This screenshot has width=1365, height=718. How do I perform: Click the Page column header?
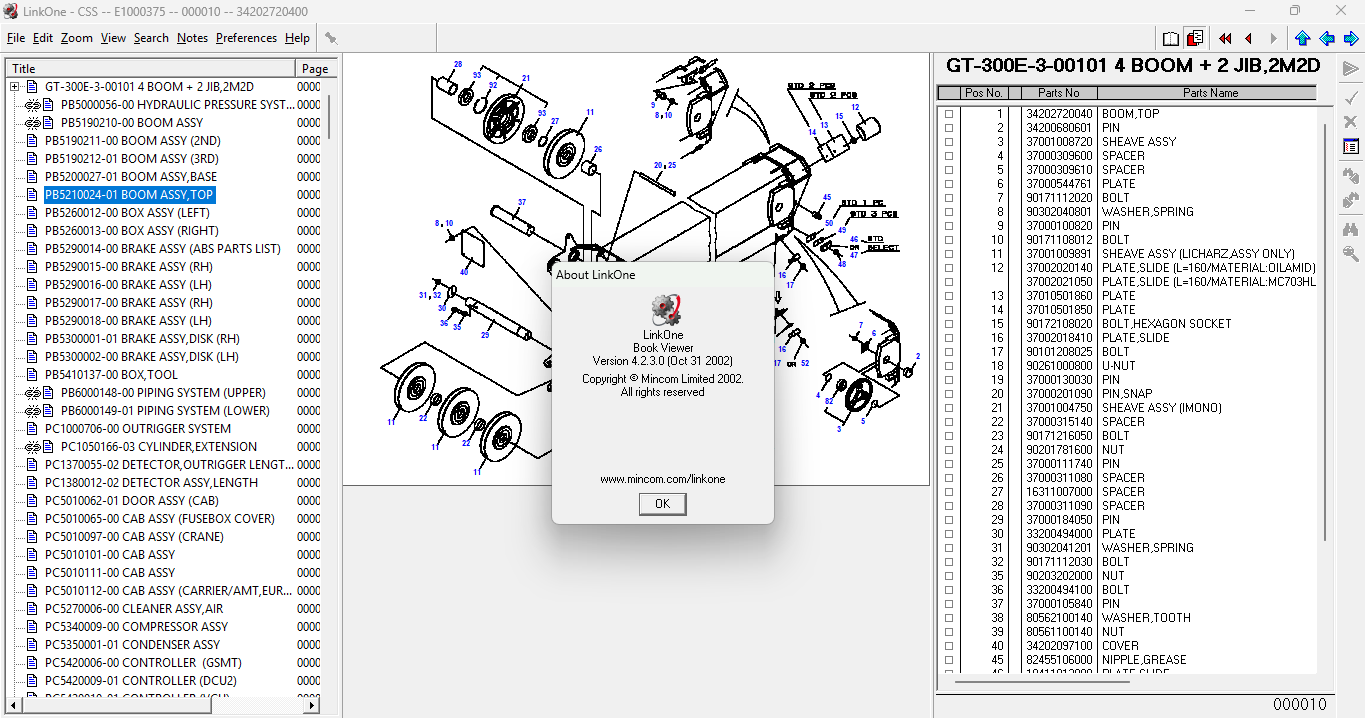click(x=315, y=69)
